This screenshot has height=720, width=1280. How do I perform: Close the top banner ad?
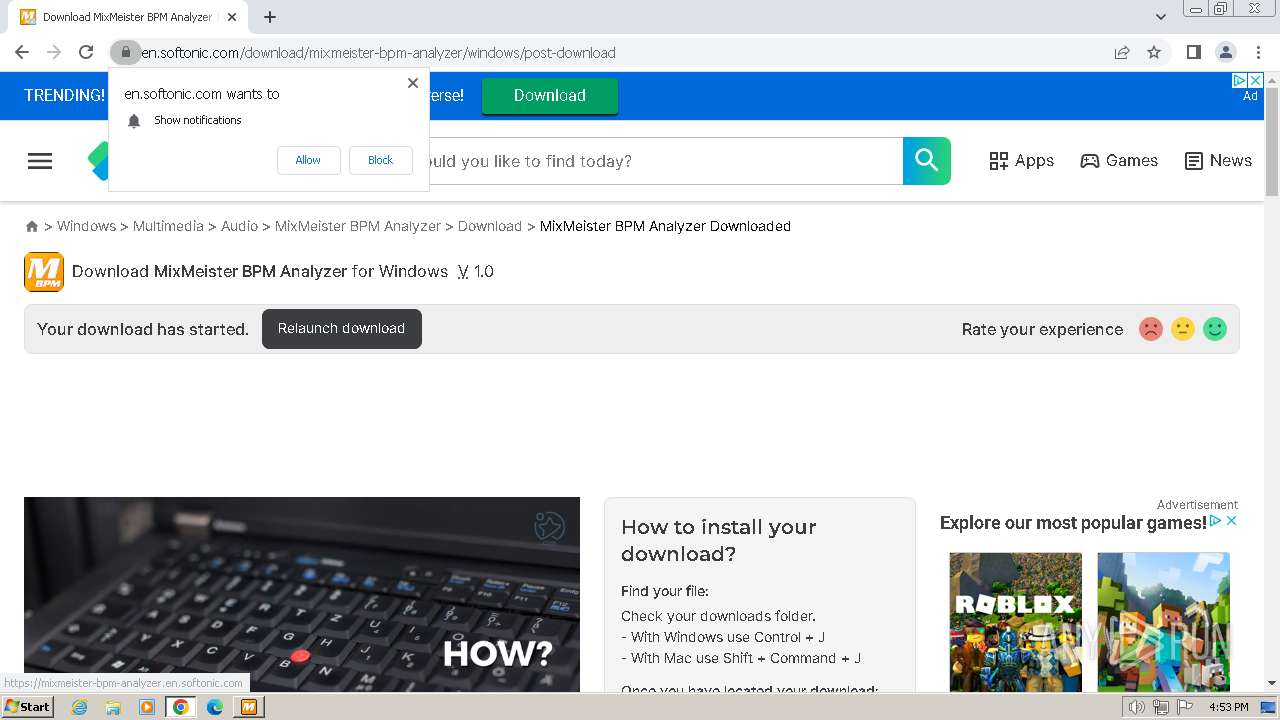point(1256,80)
